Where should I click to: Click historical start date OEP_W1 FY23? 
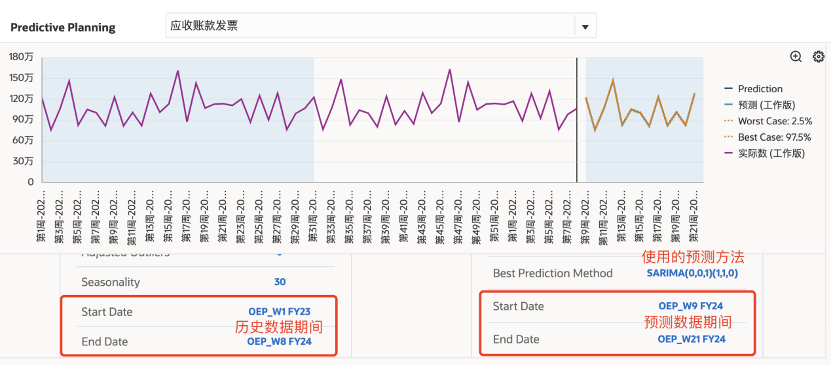point(279,312)
